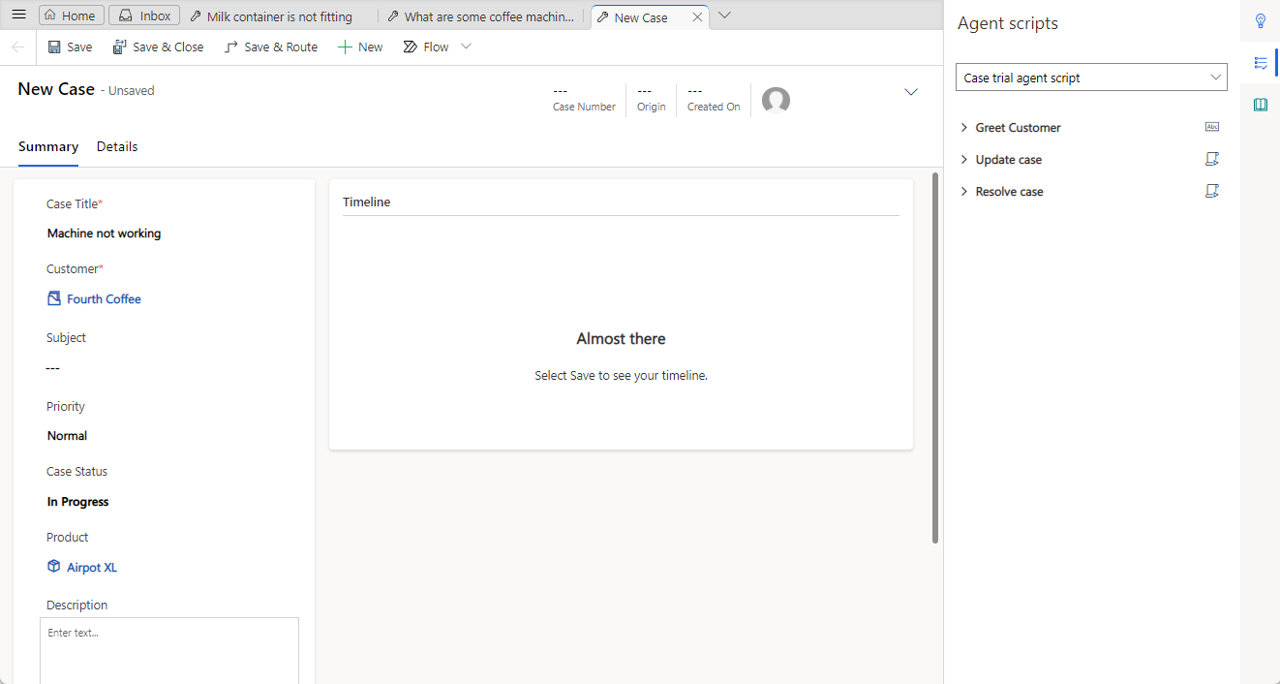Viewport: 1280px width, 684px height.
Task: Open the Fourth Coffee customer link
Action: point(103,298)
